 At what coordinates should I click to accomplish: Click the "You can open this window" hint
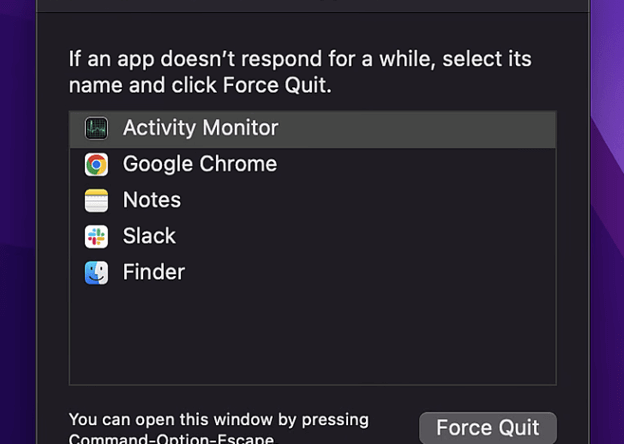coord(218,420)
